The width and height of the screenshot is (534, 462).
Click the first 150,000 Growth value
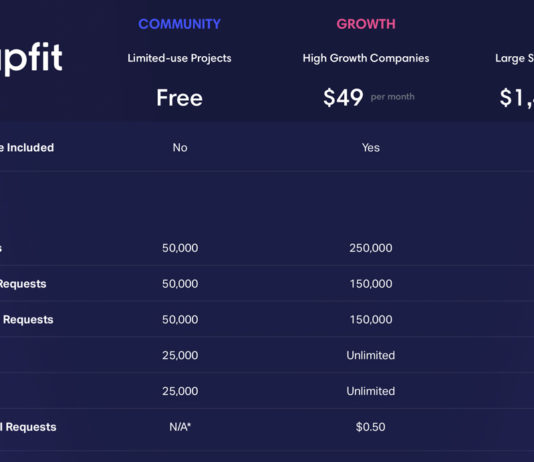[x=371, y=284]
